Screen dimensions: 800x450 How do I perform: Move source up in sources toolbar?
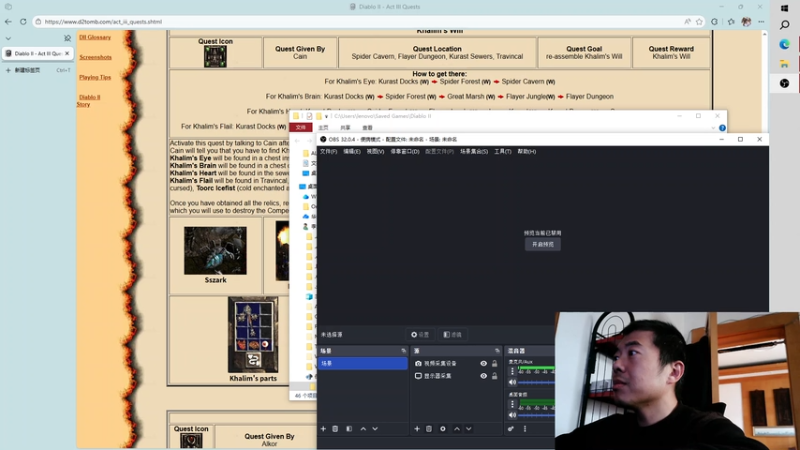point(457,429)
